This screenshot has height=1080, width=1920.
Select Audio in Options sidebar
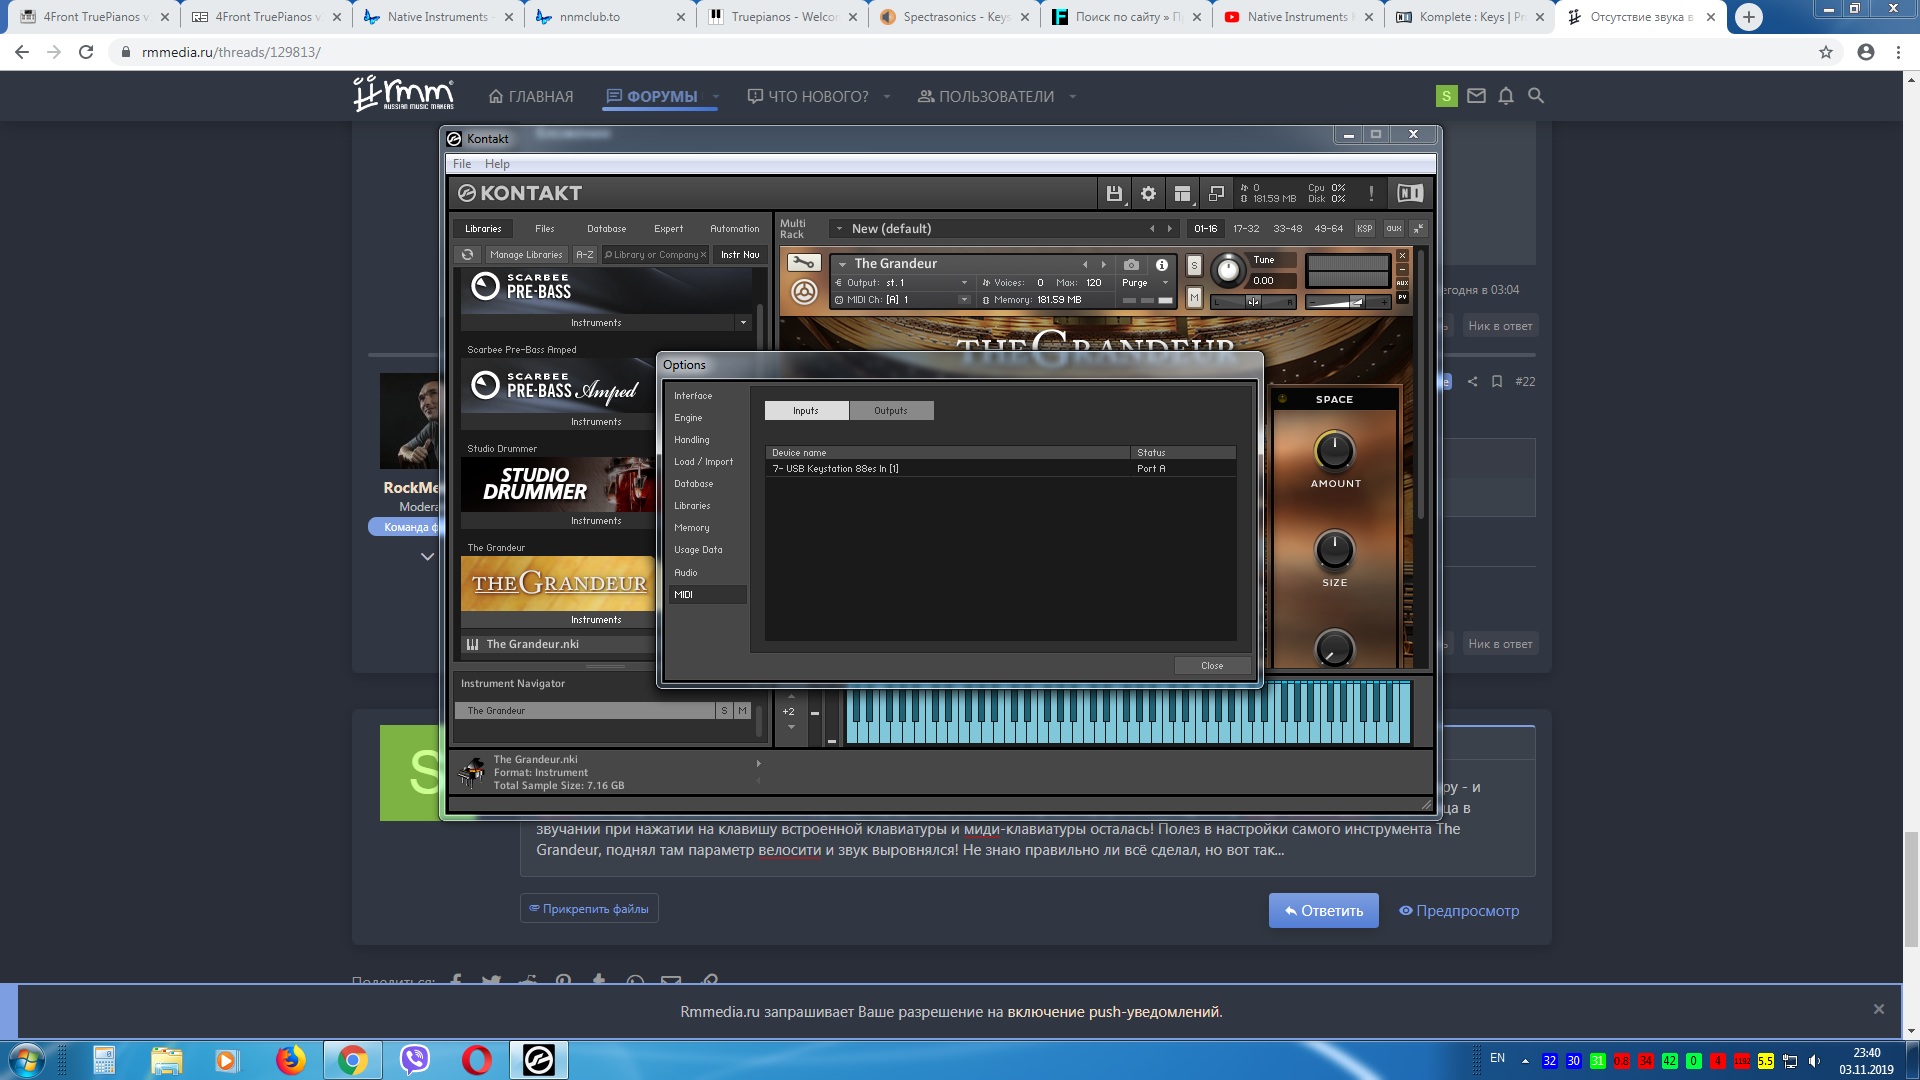tap(686, 573)
